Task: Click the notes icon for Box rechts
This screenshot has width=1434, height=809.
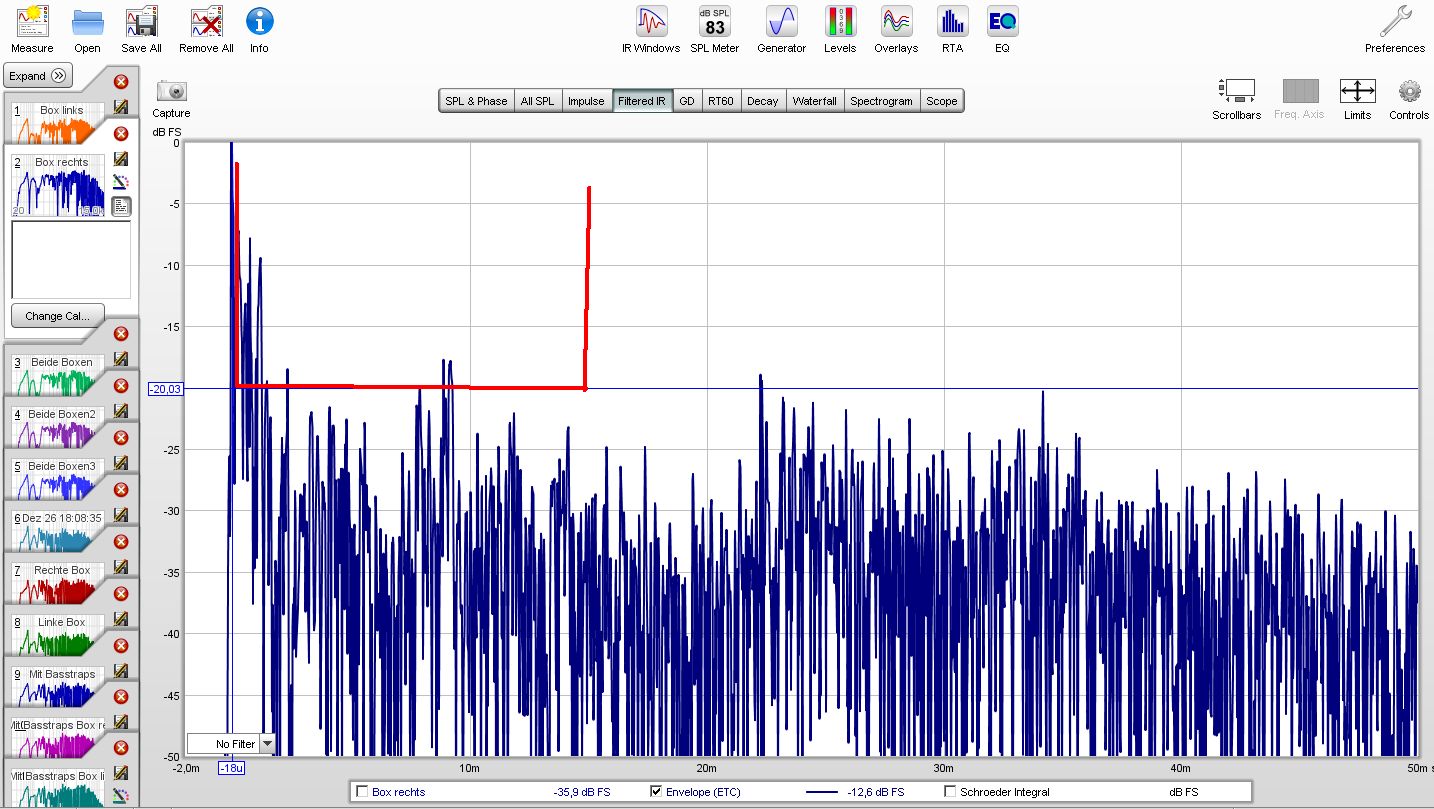Action: point(121,206)
